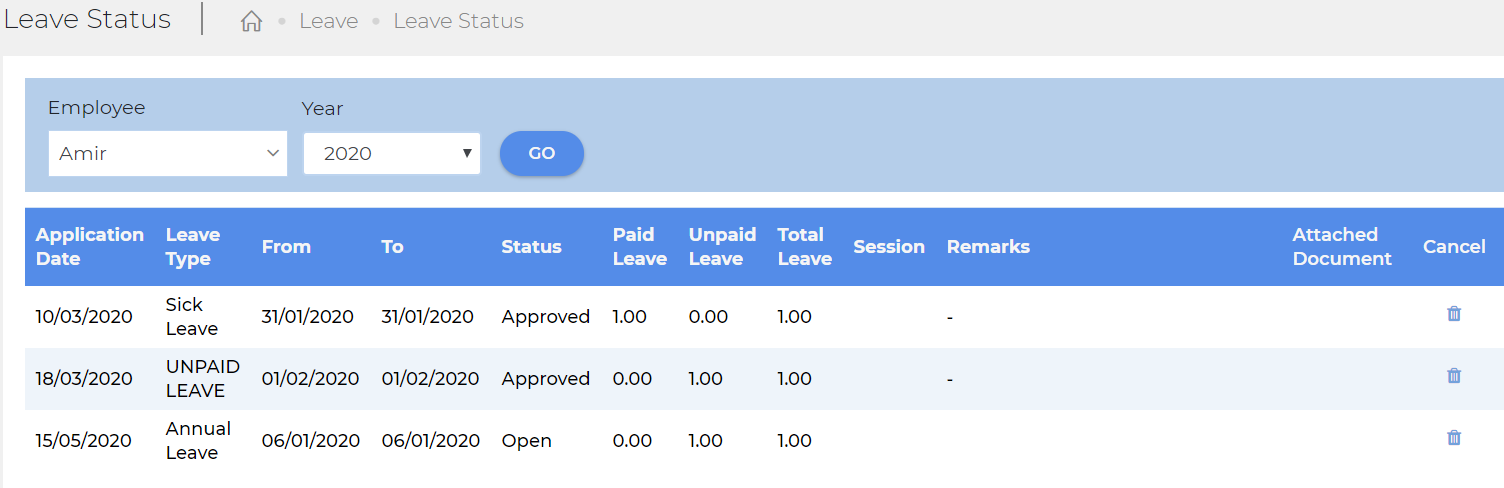The height and width of the screenshot is (488, 1504).
Task: Click the Open status in Annual Leave row
Action: [x=527, y=441]
